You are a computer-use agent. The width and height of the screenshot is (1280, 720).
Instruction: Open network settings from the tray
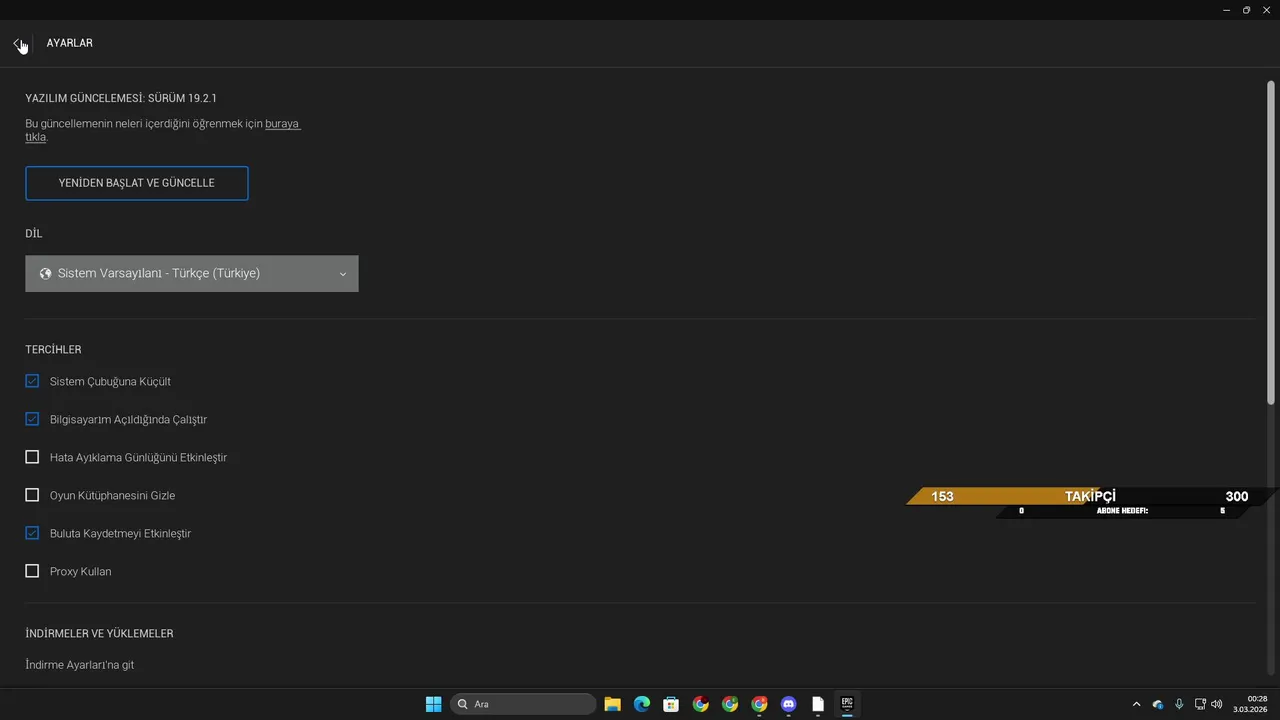(x=1200, y=704)
